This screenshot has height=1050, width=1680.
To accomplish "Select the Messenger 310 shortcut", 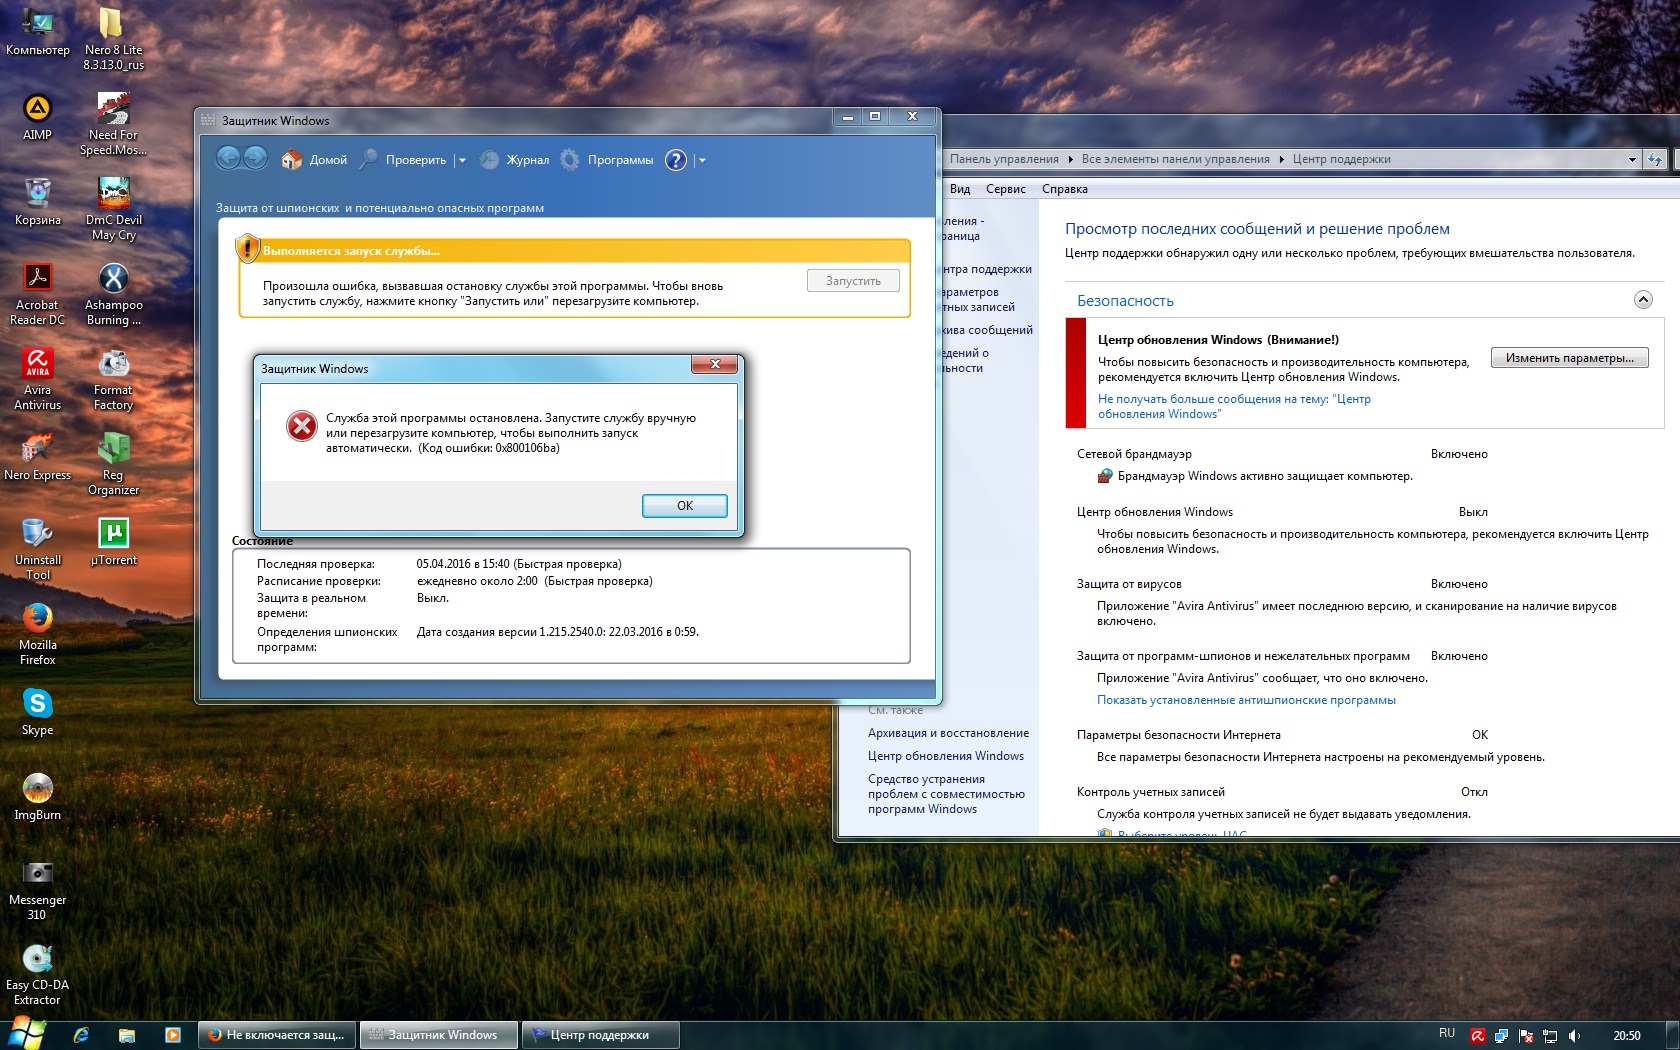I will coord(38,889).
